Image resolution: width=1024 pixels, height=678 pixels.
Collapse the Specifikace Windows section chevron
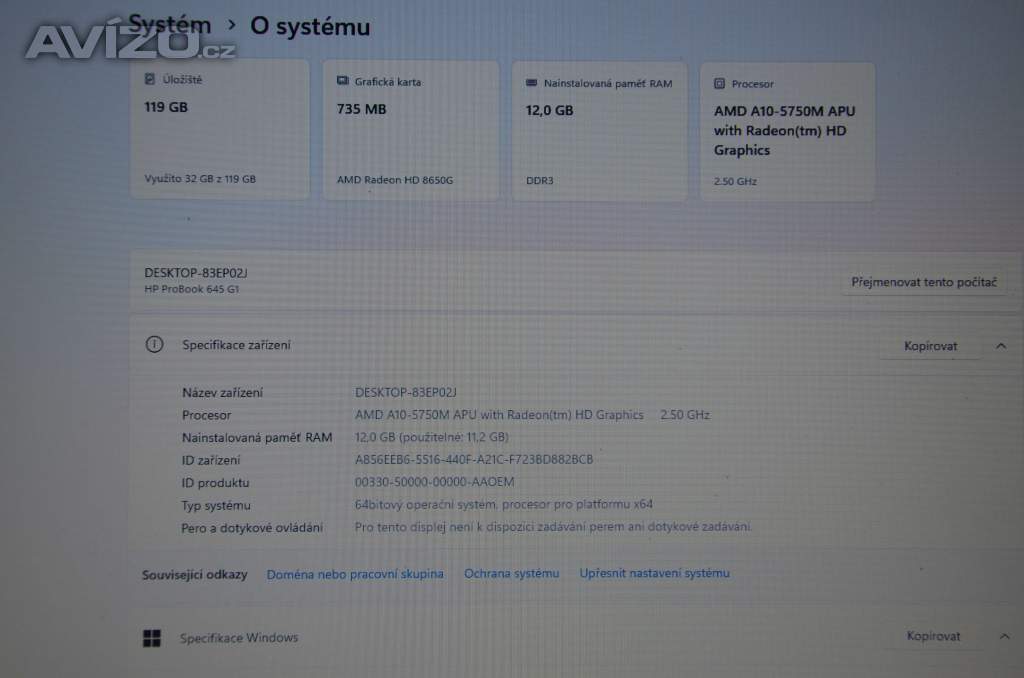pos(1004,636)
